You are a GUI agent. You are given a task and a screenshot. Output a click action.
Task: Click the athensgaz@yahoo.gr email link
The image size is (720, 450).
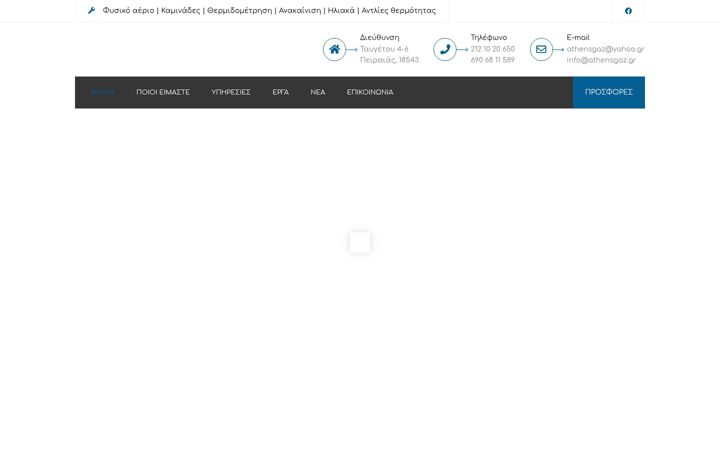(x=605, y=49)
